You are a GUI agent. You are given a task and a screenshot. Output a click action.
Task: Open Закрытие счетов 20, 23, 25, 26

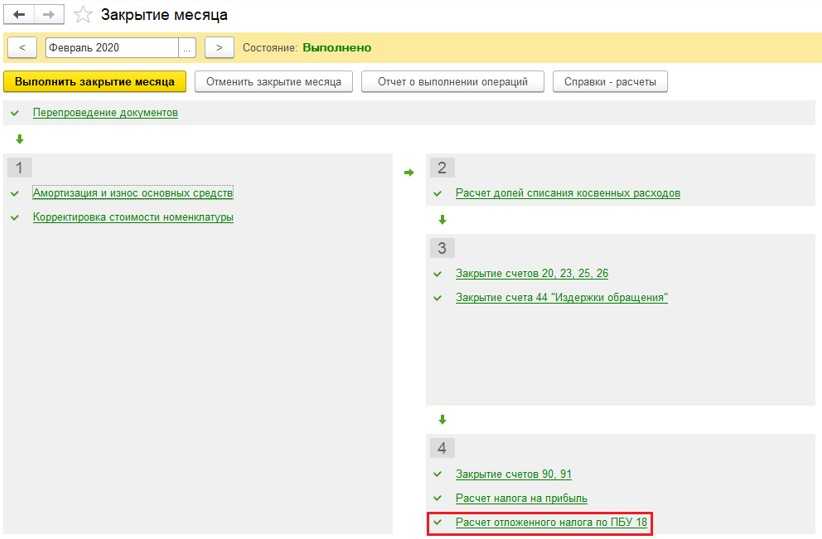(x=532, y=273)
